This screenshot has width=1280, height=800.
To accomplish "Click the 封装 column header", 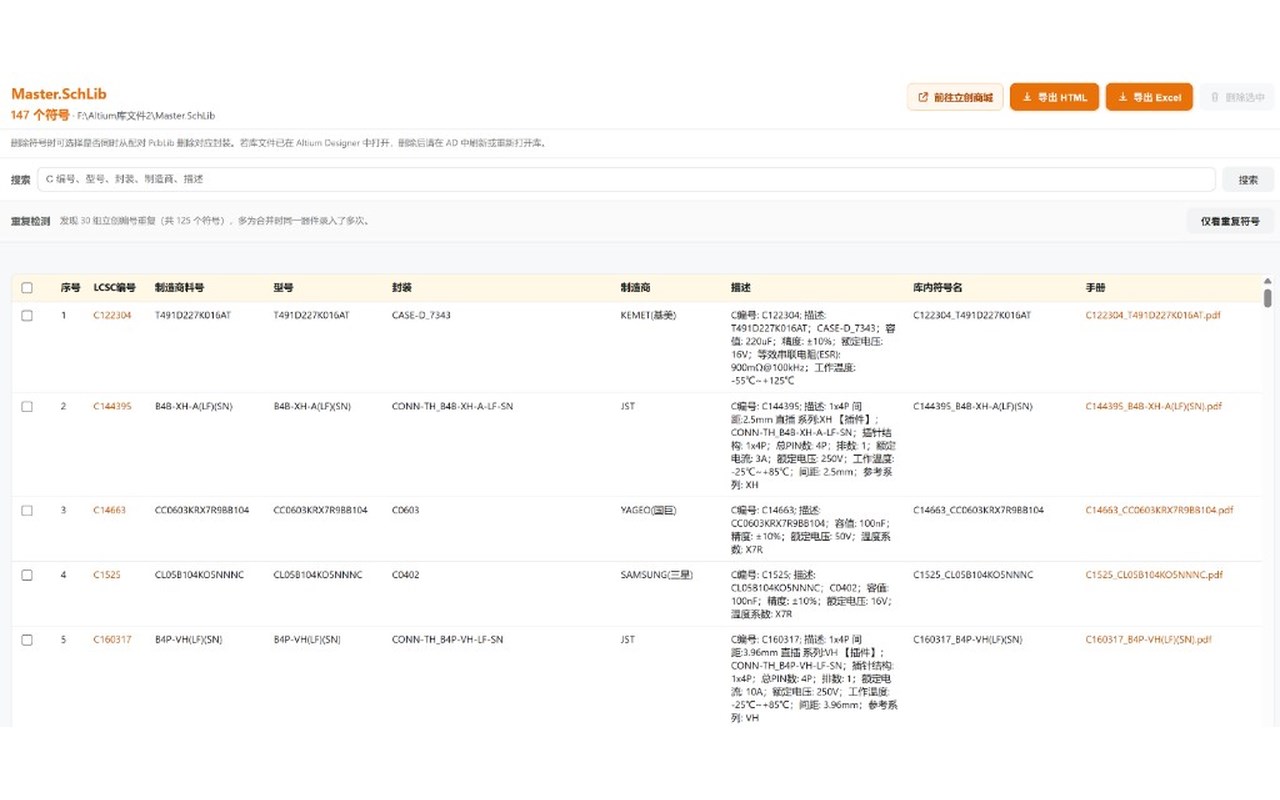I will [x=402, y=288].
